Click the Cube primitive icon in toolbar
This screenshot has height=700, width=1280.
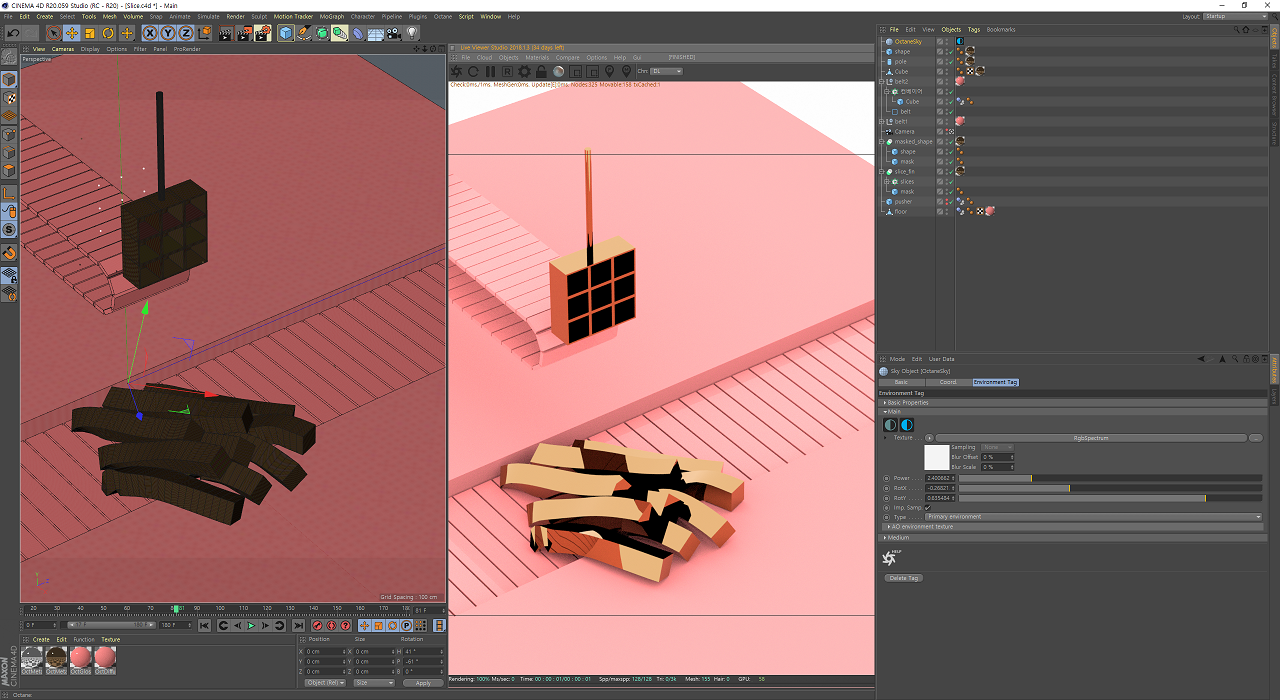tap(286, 33)
